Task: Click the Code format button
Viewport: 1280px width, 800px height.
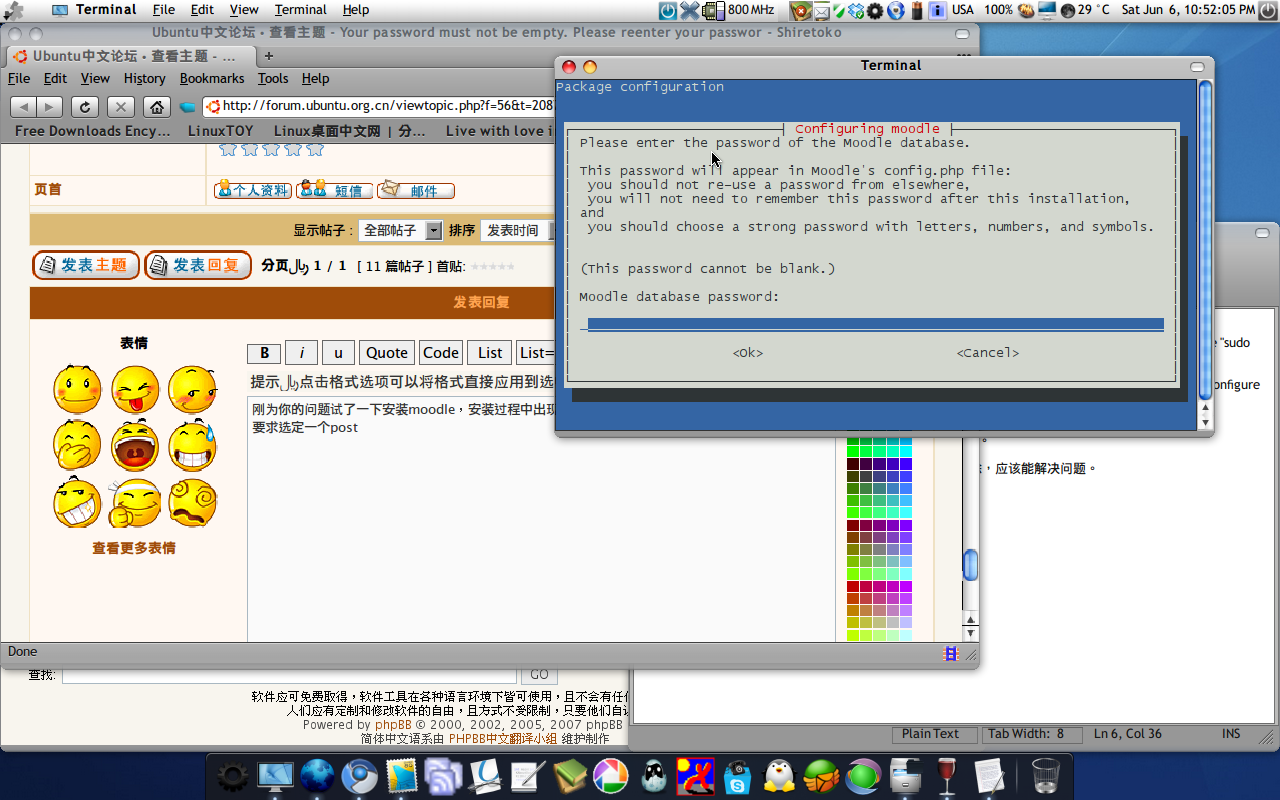Action: (441, 352)
